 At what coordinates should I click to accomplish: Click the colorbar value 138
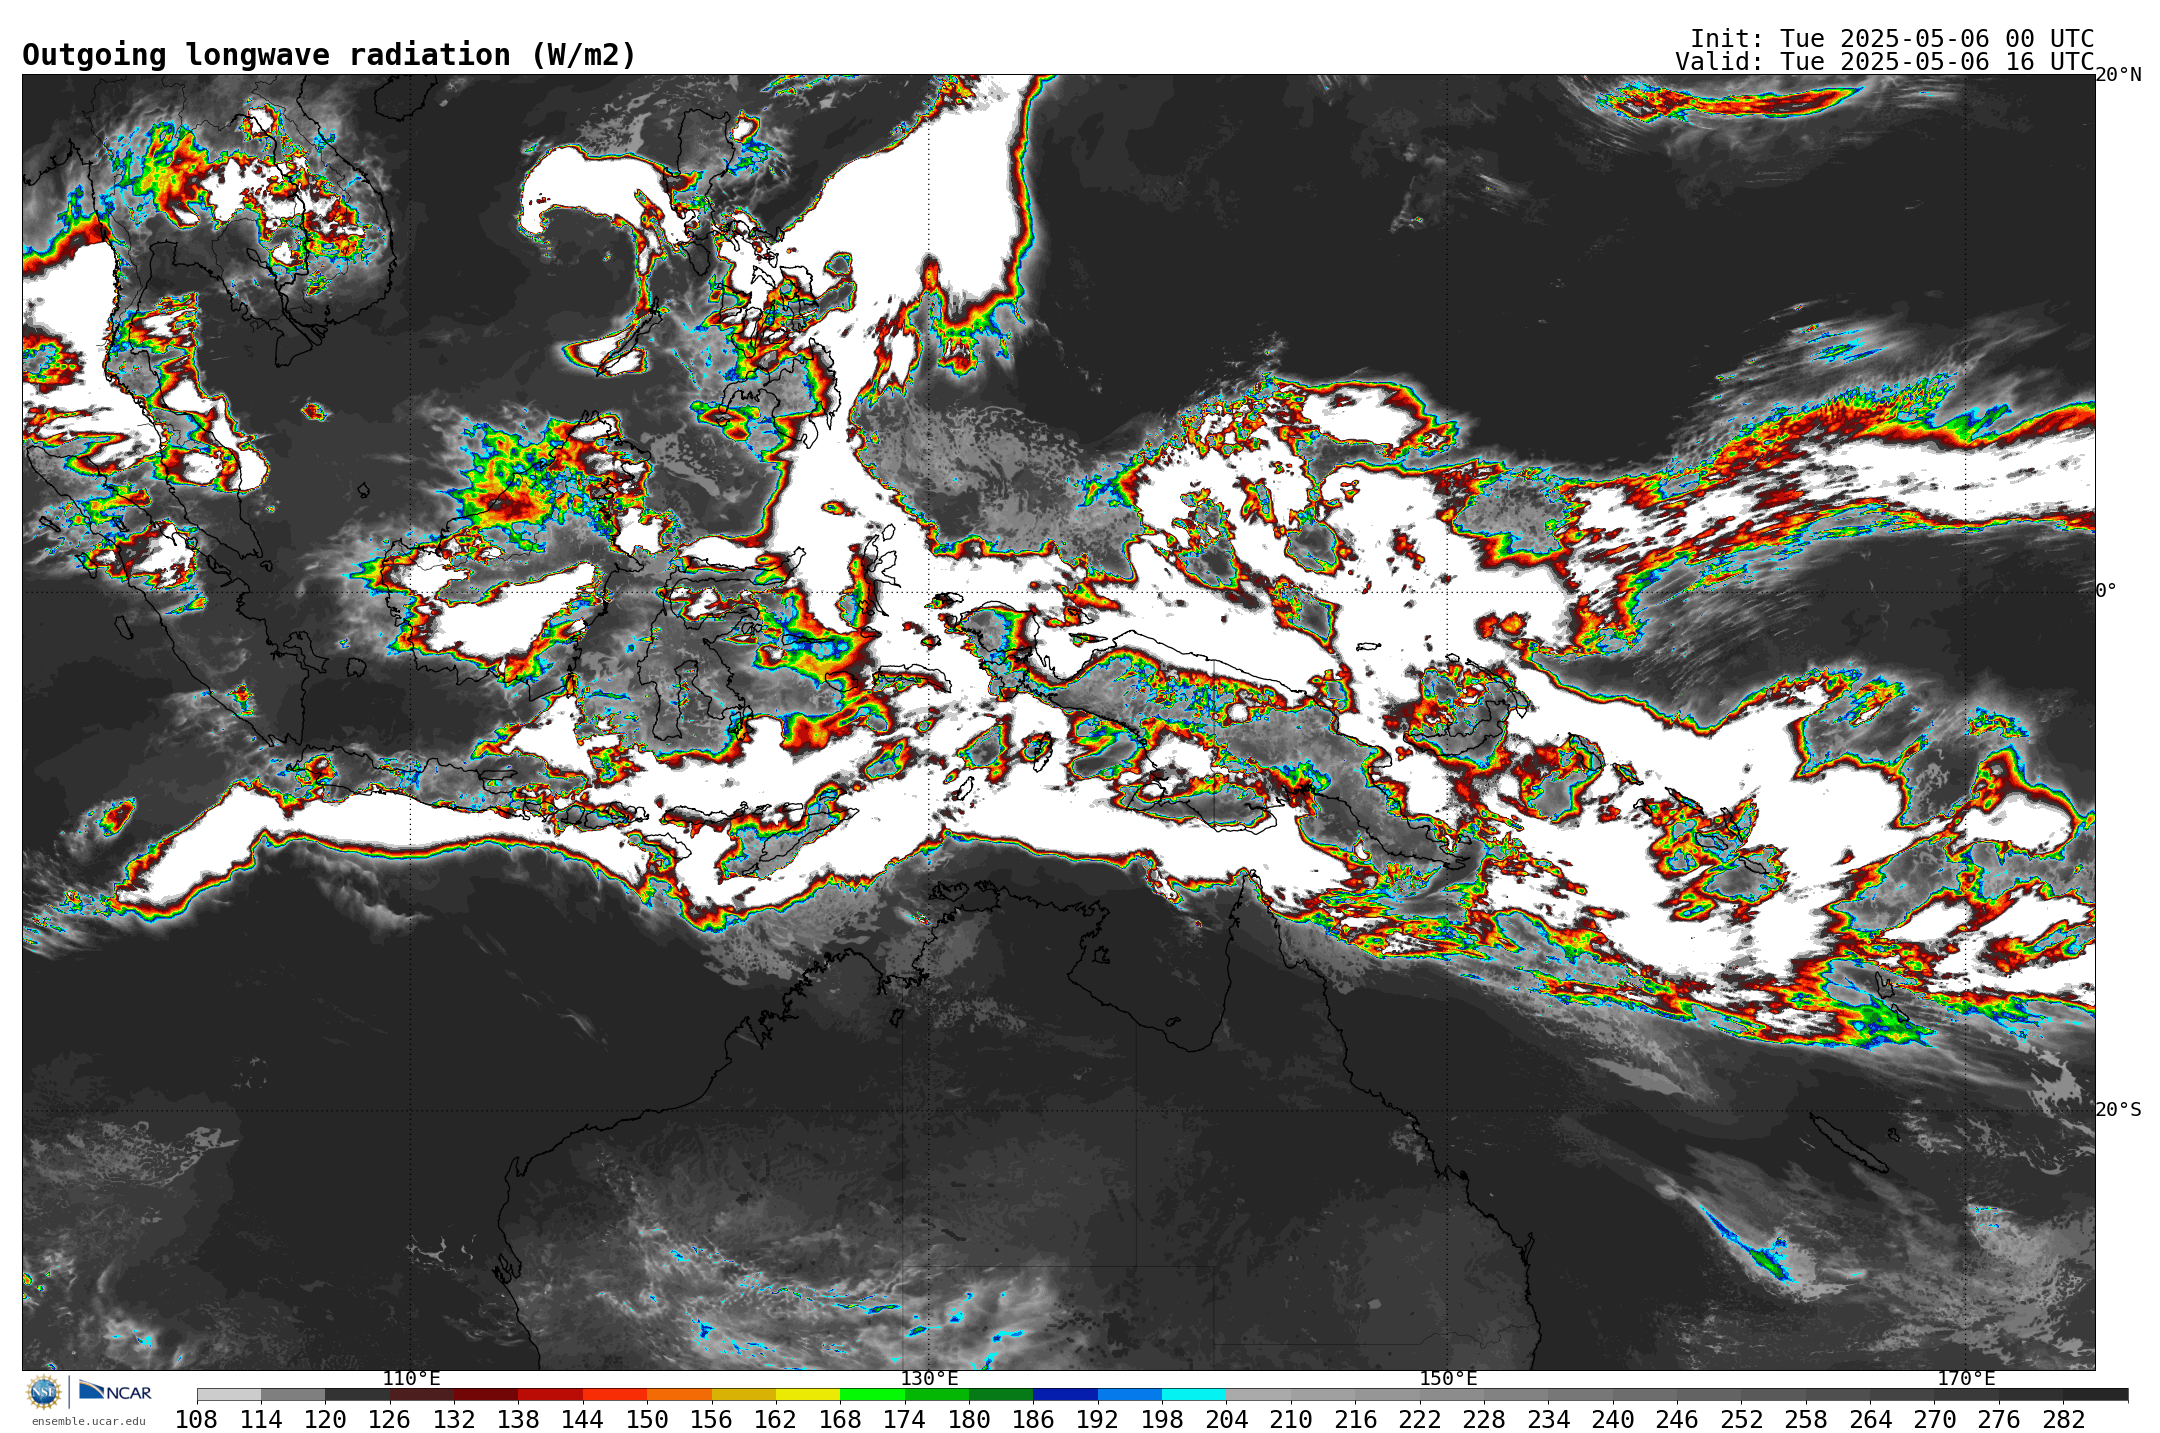coord(518,1420)
